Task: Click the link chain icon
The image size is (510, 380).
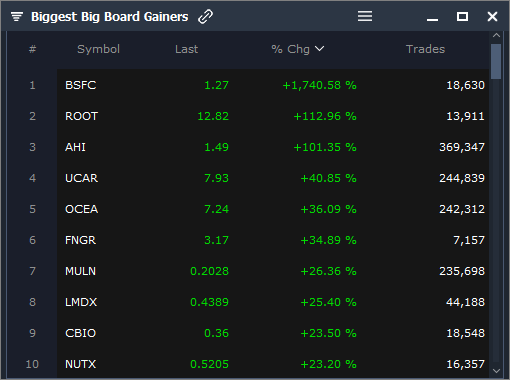Action: click(x=205, y=17)
